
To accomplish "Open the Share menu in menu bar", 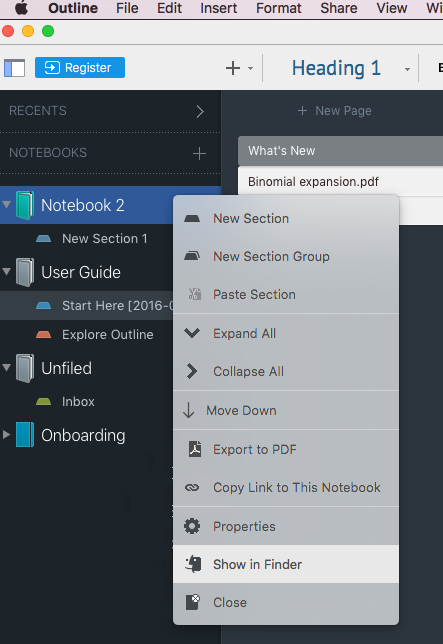I will pos(339,8).
